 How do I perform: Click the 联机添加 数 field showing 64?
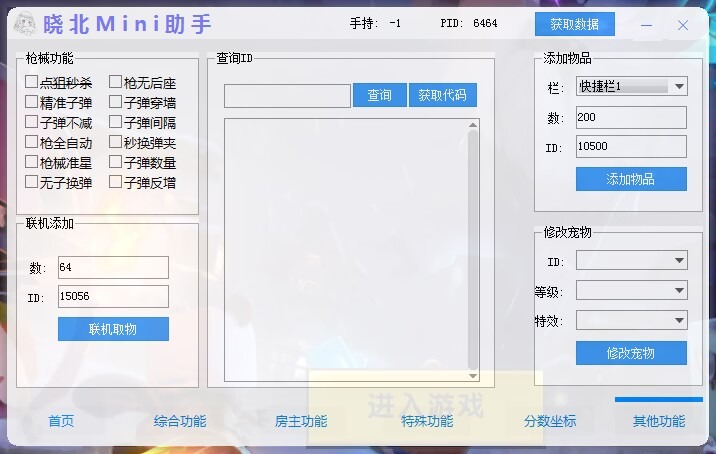(x=113, y=268)
